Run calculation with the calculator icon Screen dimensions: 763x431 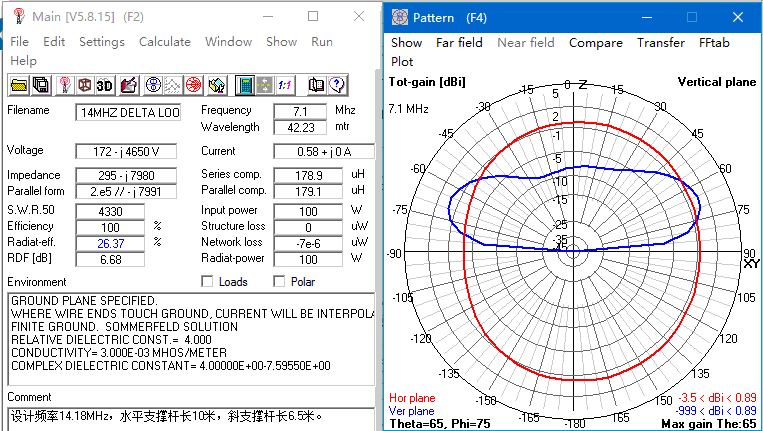pos(245,85)
